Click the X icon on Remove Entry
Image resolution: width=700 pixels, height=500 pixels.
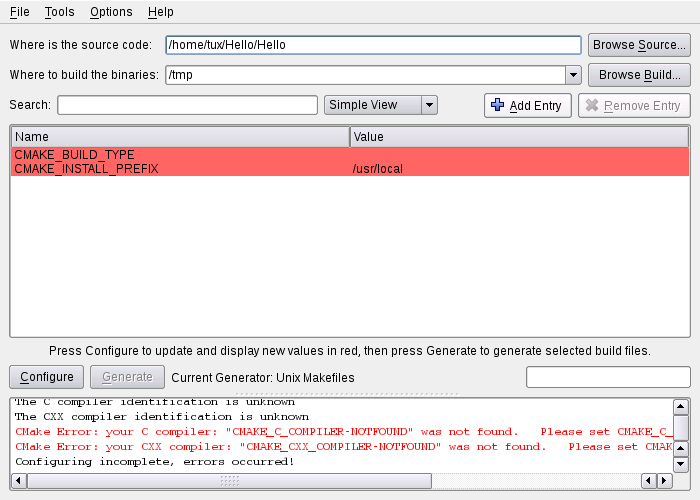(x=592, y=106)
